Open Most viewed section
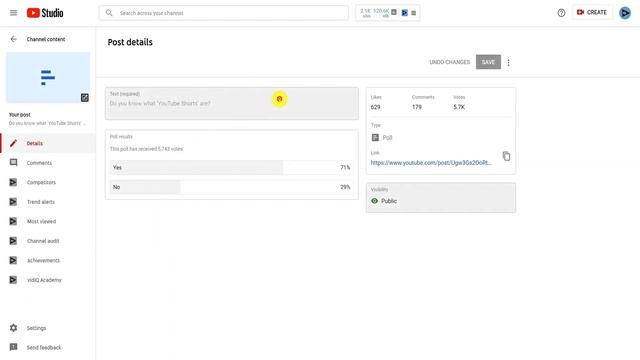This screenshot has height=360, width=640. 48,221
